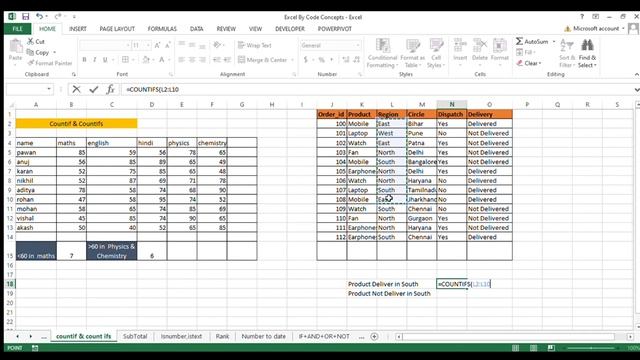Toggle Bold formatting

coord(84,60)
